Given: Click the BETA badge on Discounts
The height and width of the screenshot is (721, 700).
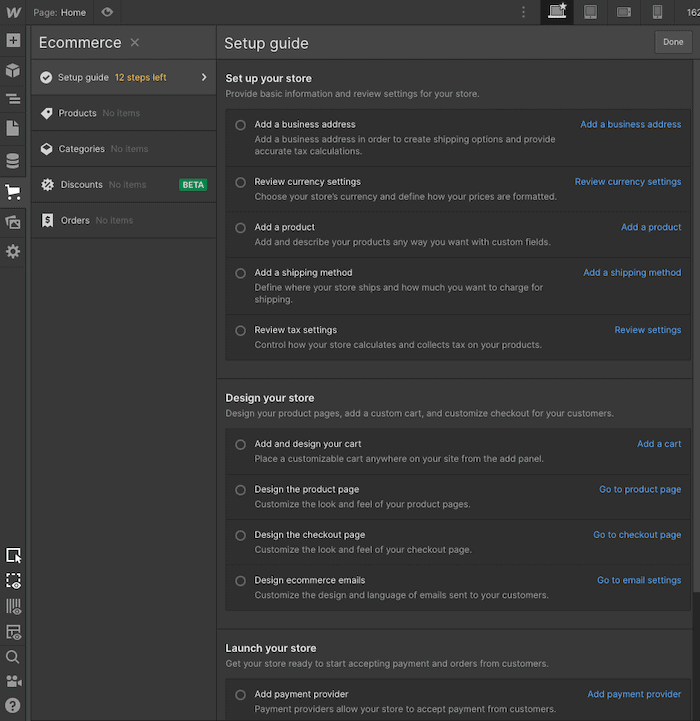Looking at the screenshot, I should [x=193, y=185].
